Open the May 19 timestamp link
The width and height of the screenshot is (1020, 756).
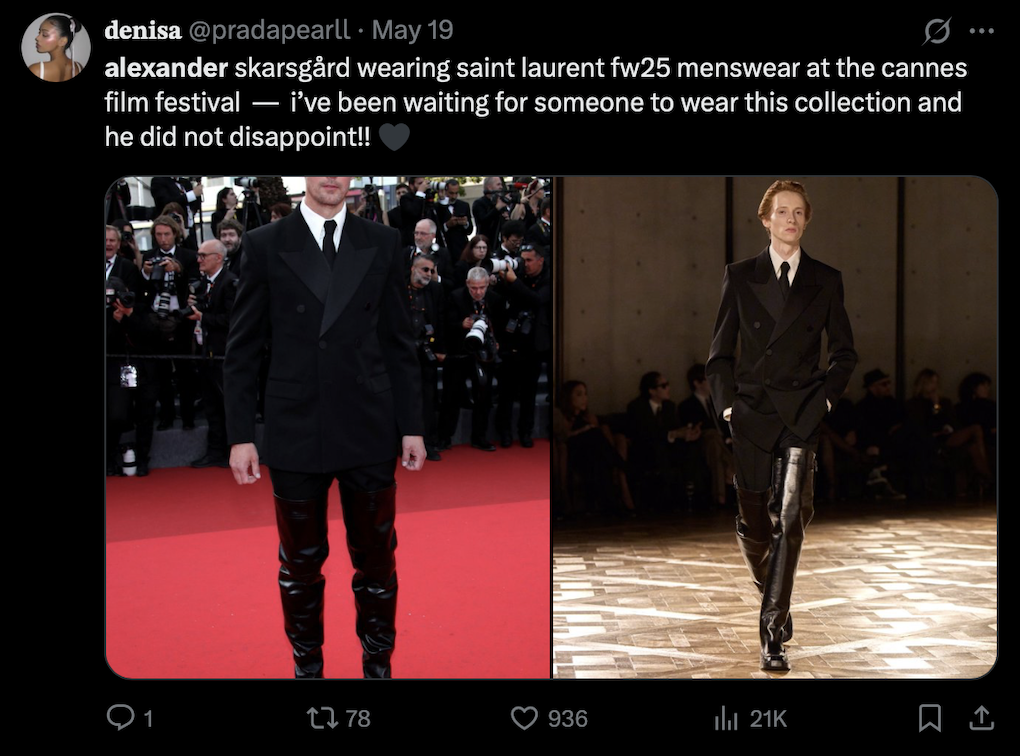(412, 30)
